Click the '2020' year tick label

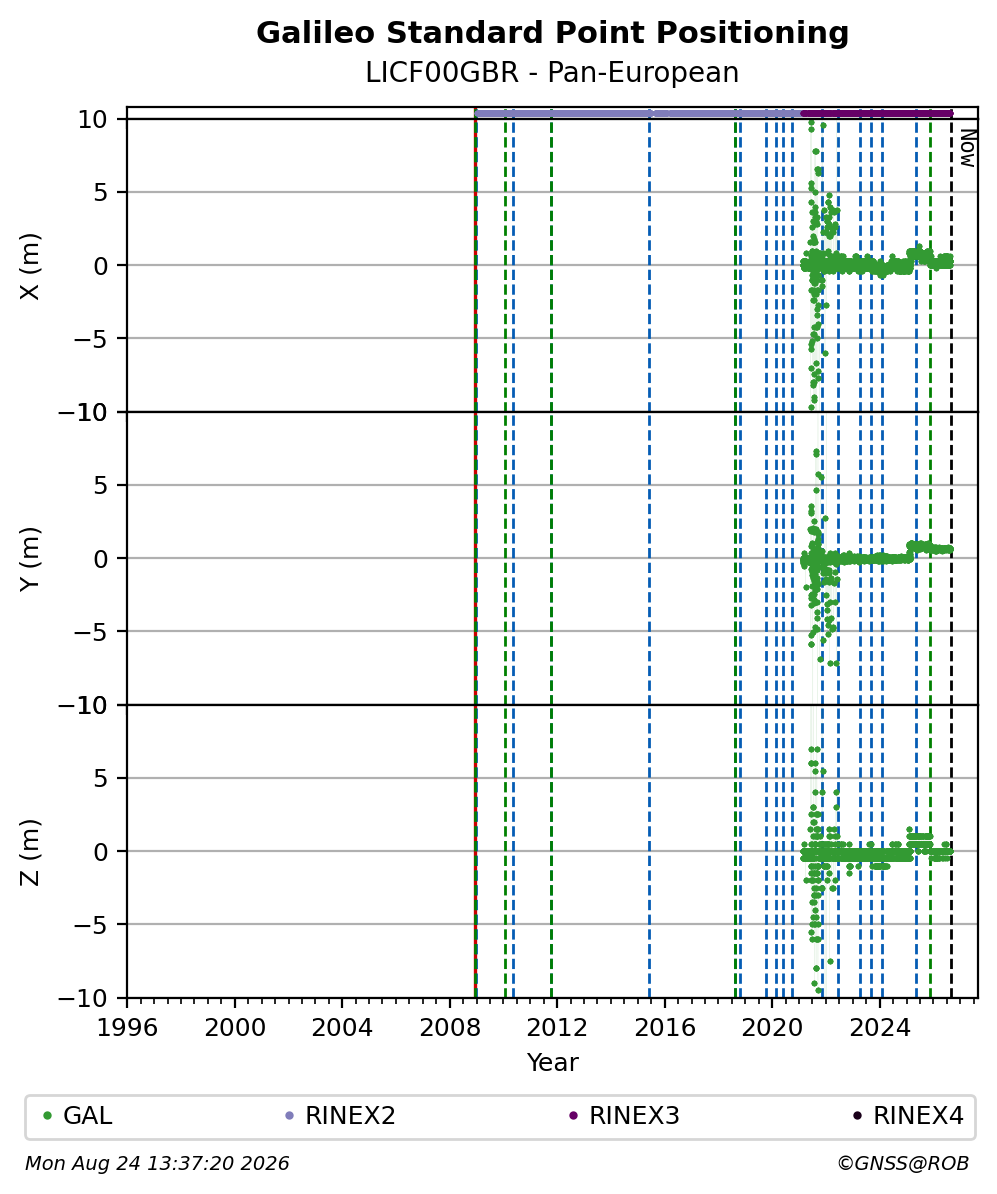point(772,1028)
